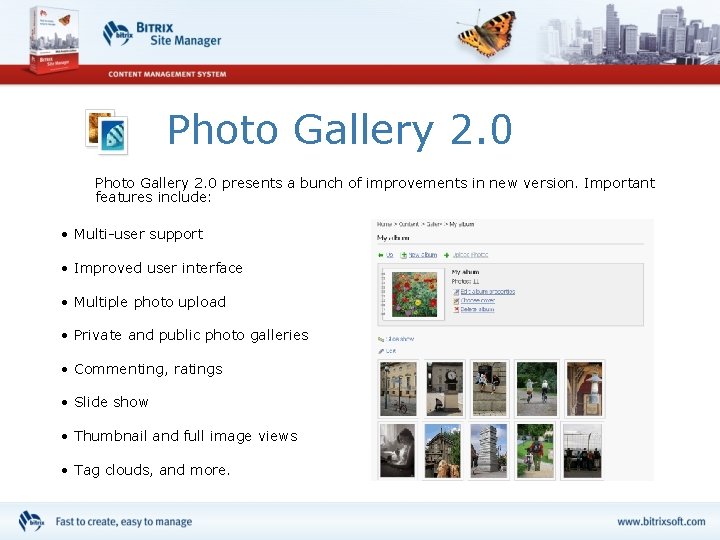The width and height of the screenshot is (720, 540).
Task: Click the 'Tag clouds, and more.' bullet
Action: [x=152, y=470]
